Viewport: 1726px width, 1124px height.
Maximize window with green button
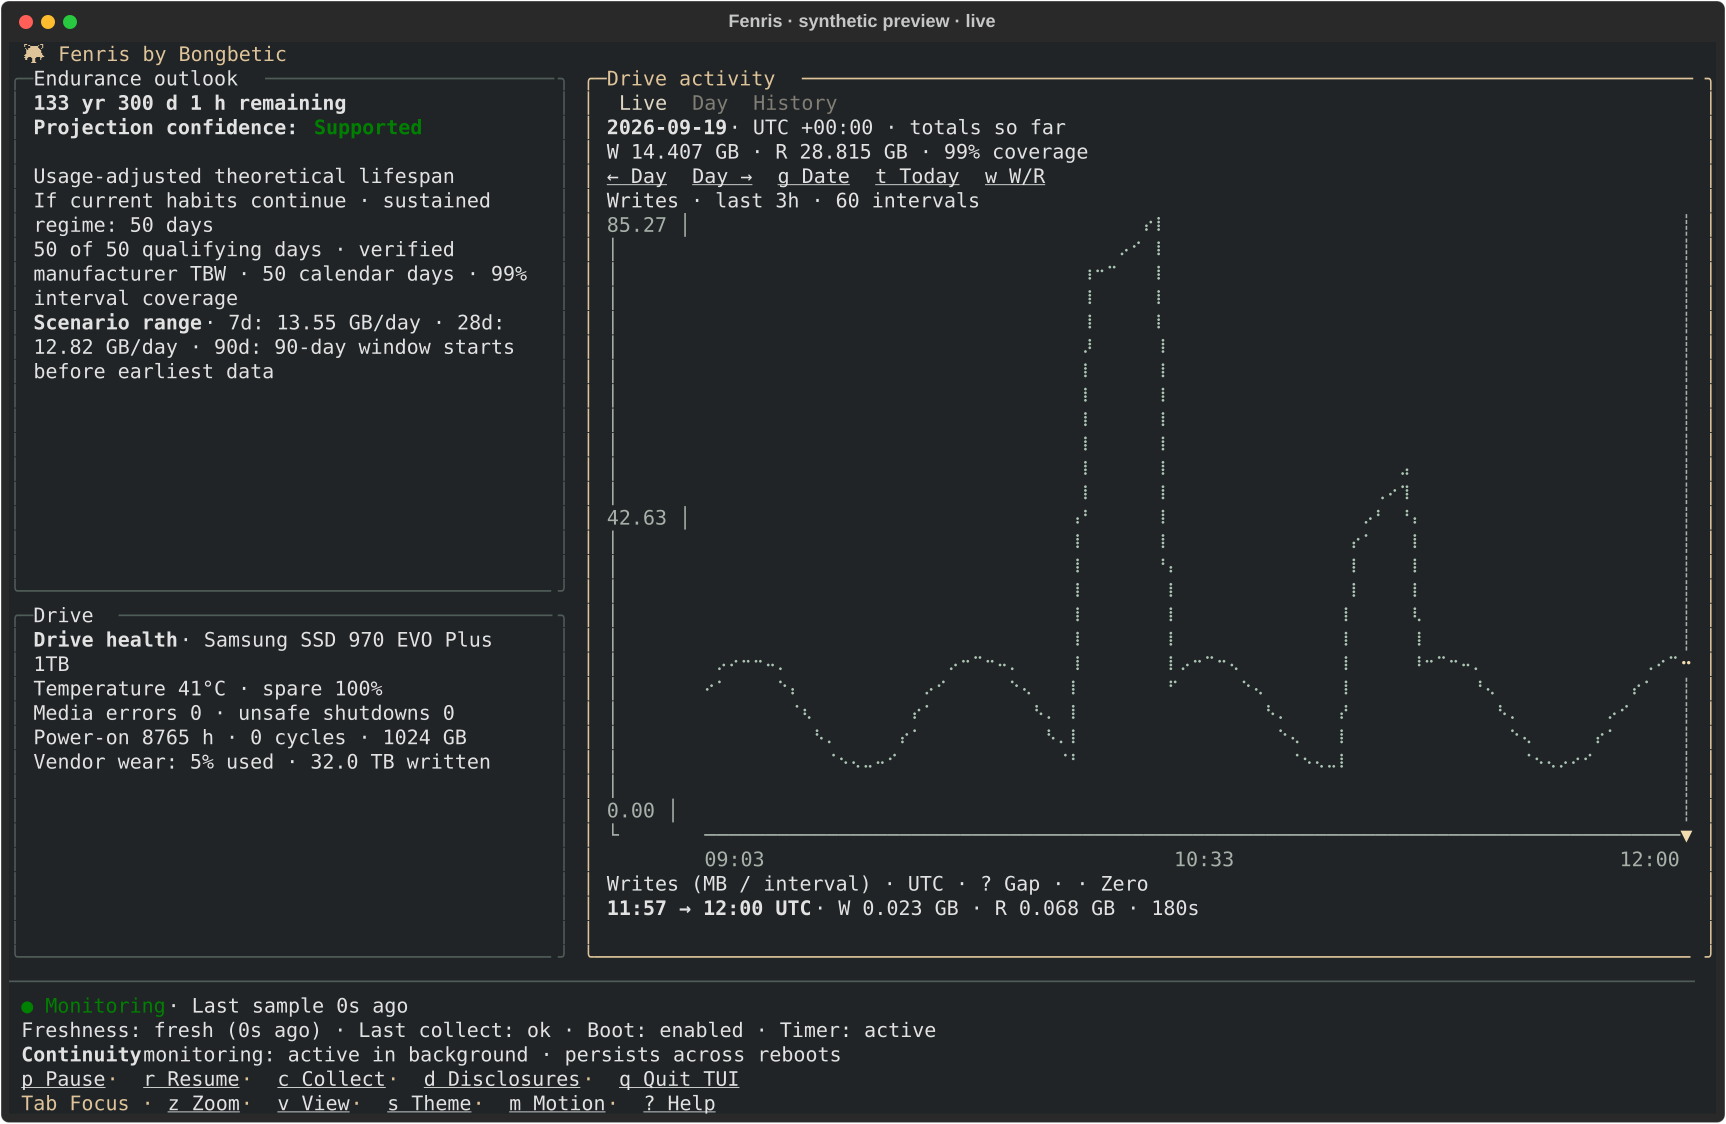(70, 22)
